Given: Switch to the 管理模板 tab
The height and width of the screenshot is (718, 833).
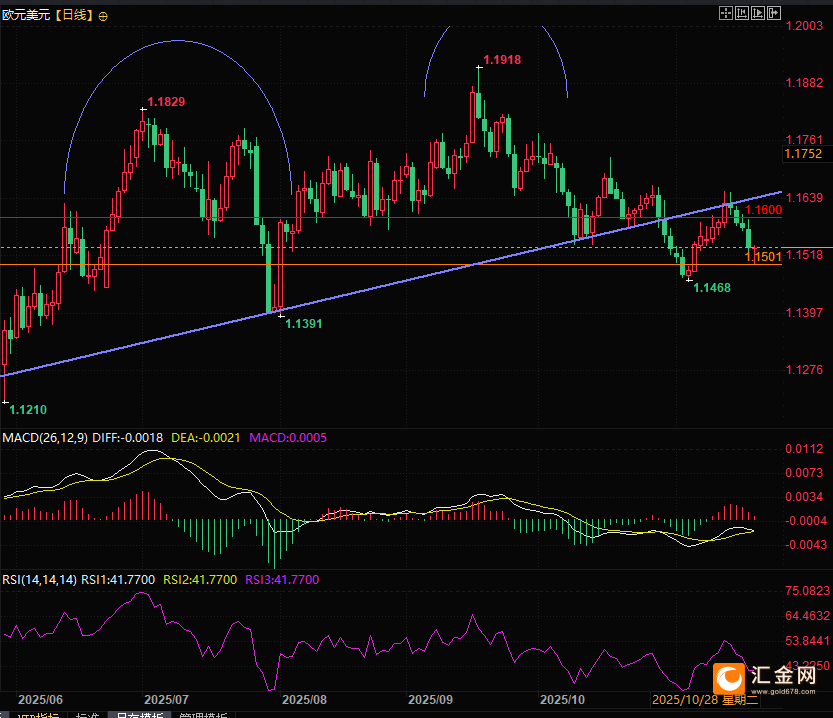Looking at the screenshot, I should [203, 714].
